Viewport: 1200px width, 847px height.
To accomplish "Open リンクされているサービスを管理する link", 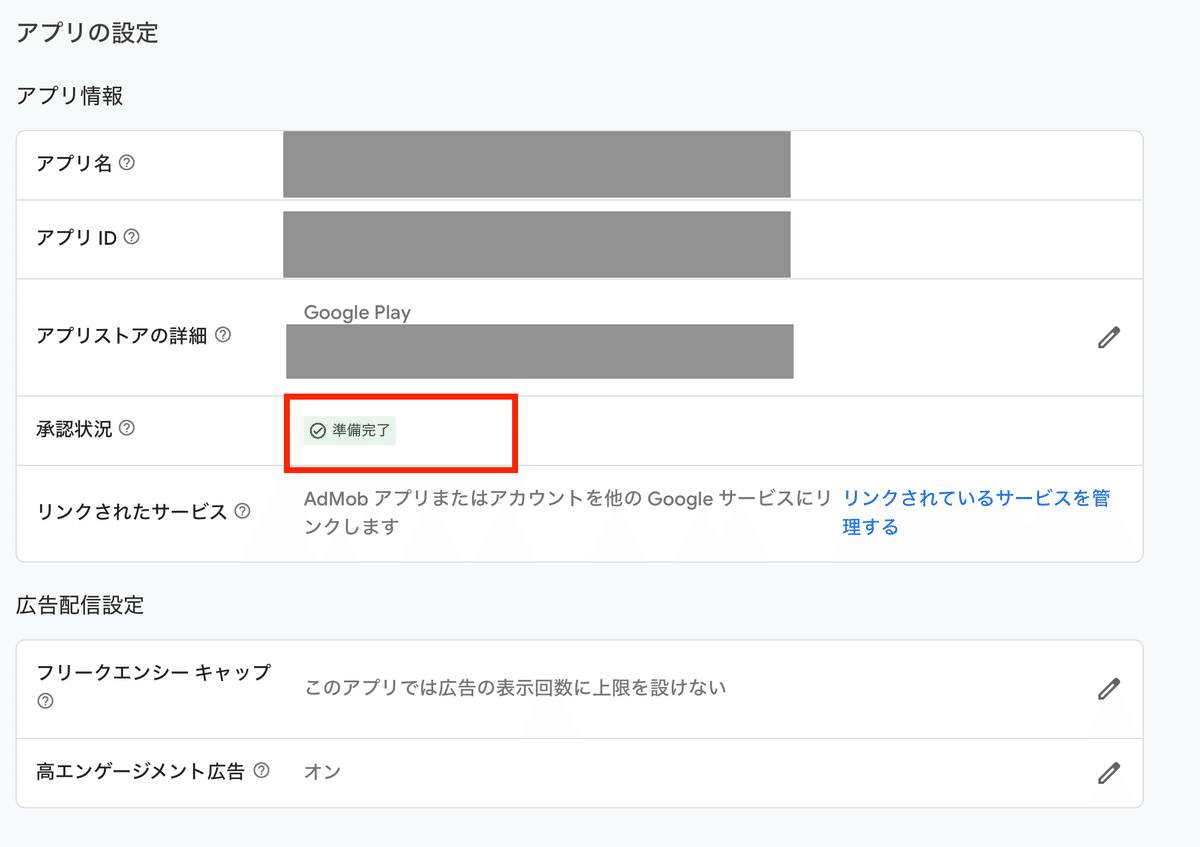I will pos(976,512).
